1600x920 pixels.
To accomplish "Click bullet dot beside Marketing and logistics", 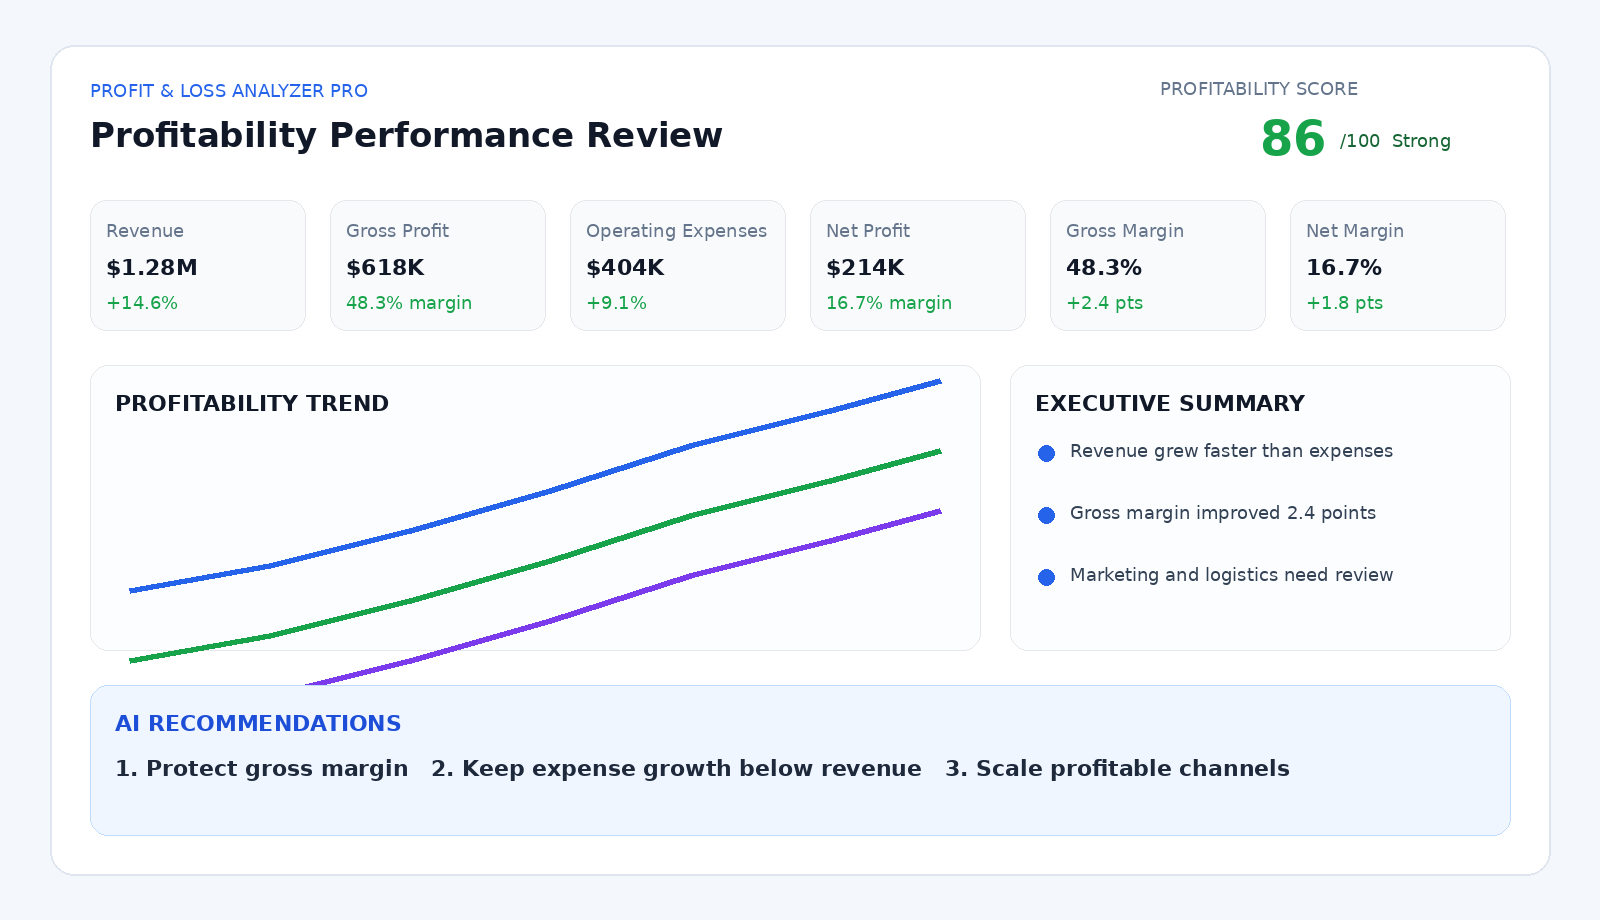I will coord(1046,577).
